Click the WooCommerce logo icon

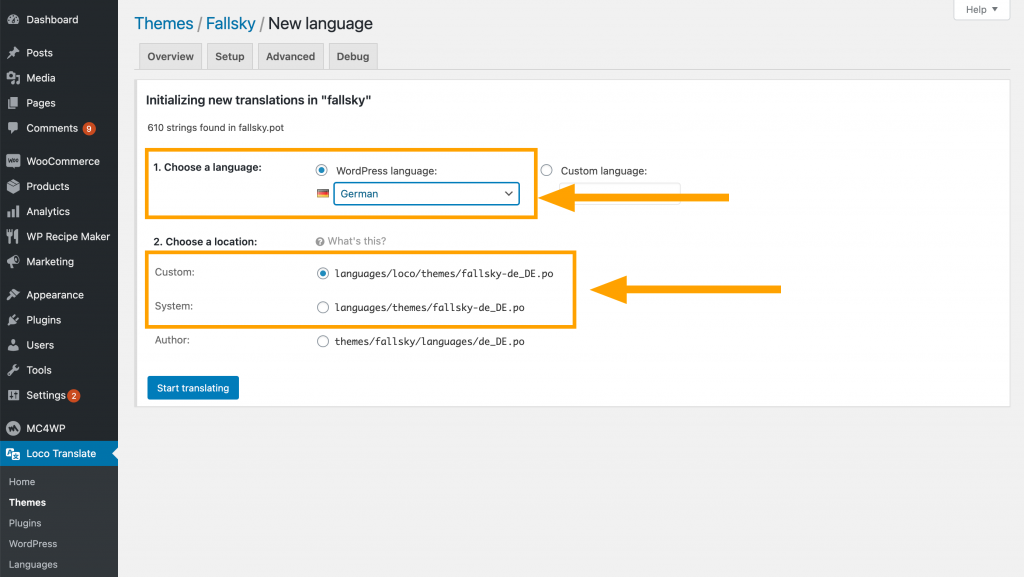[x=13, y=161]
